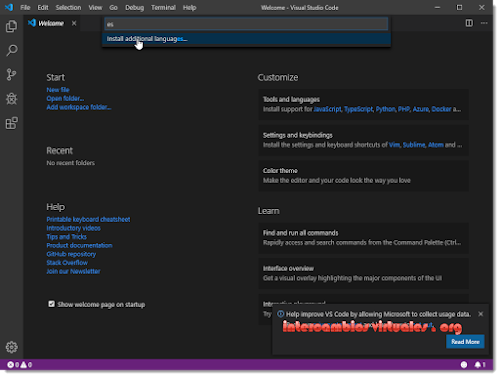Click the Atom keybindings link

tap(436, 145)
